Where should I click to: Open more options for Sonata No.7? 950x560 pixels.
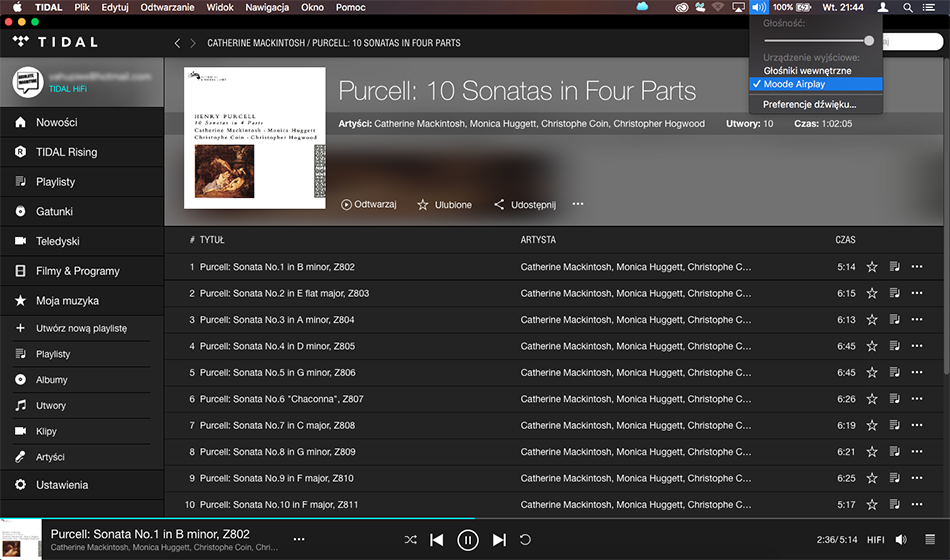click(917, 425)
